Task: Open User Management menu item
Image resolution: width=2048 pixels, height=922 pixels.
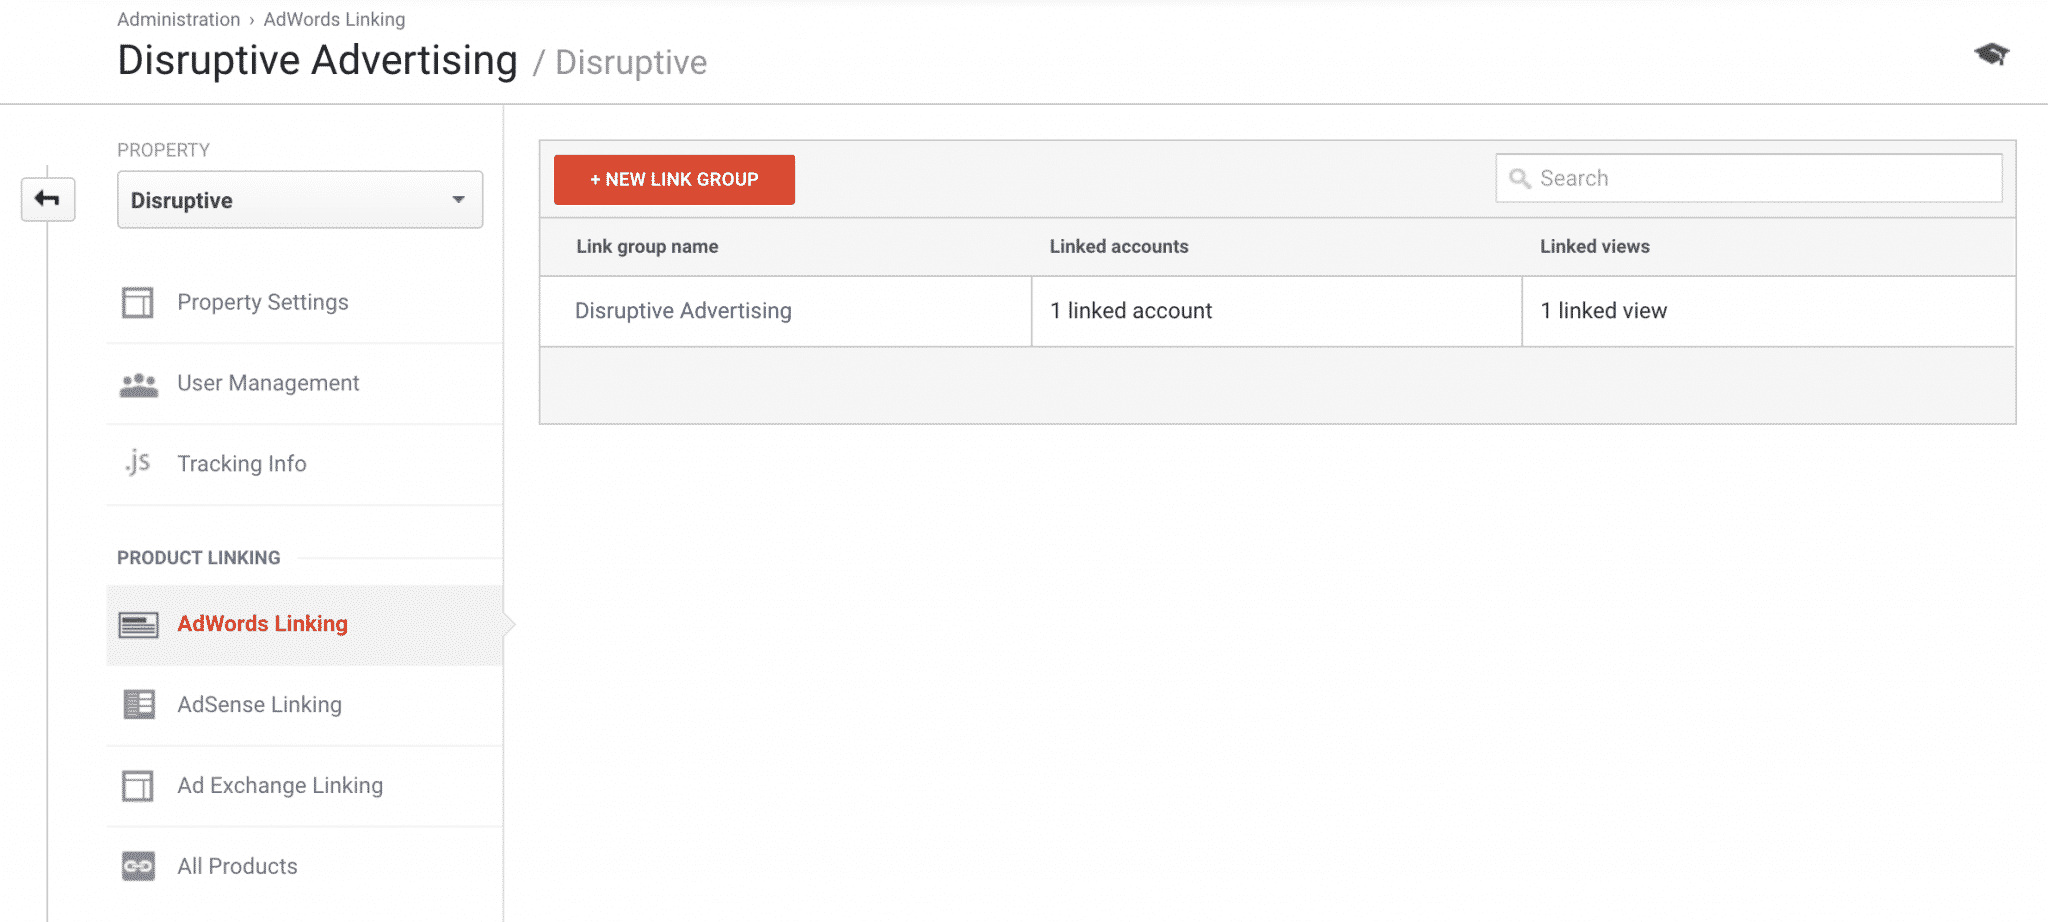Action: 304,383
